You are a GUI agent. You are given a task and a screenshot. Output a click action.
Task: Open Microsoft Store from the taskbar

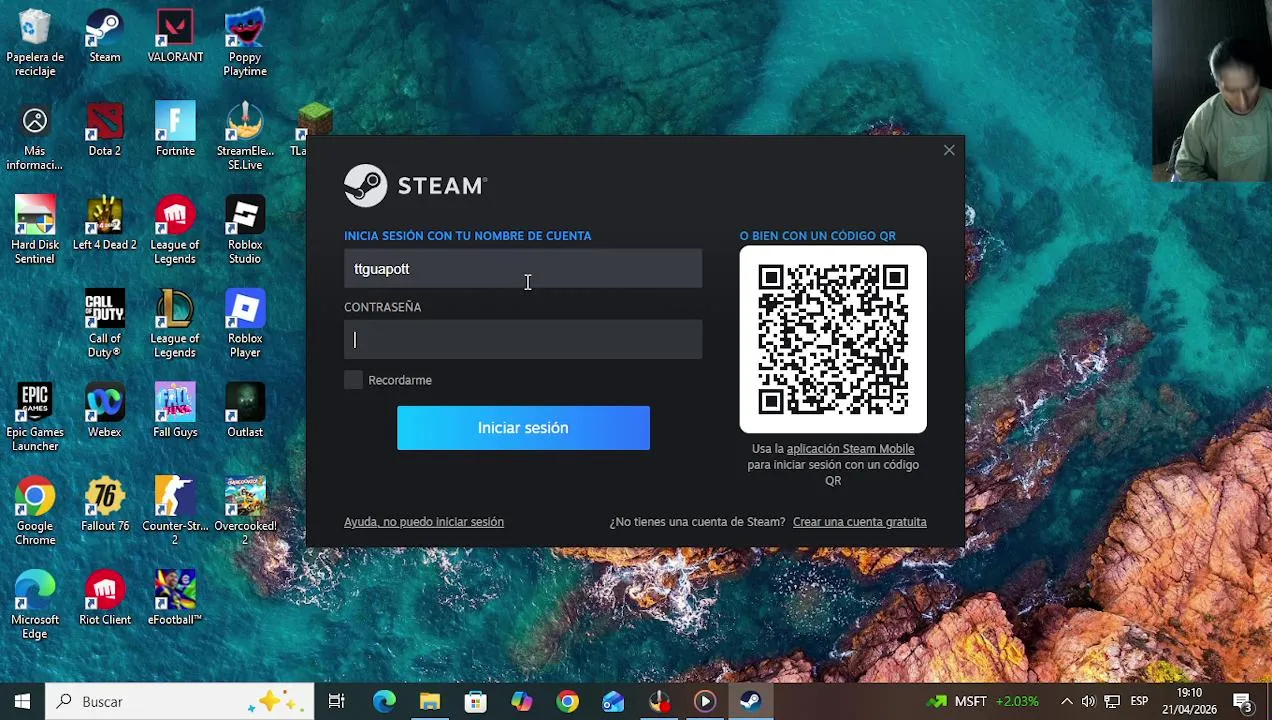tap(476, 702)
